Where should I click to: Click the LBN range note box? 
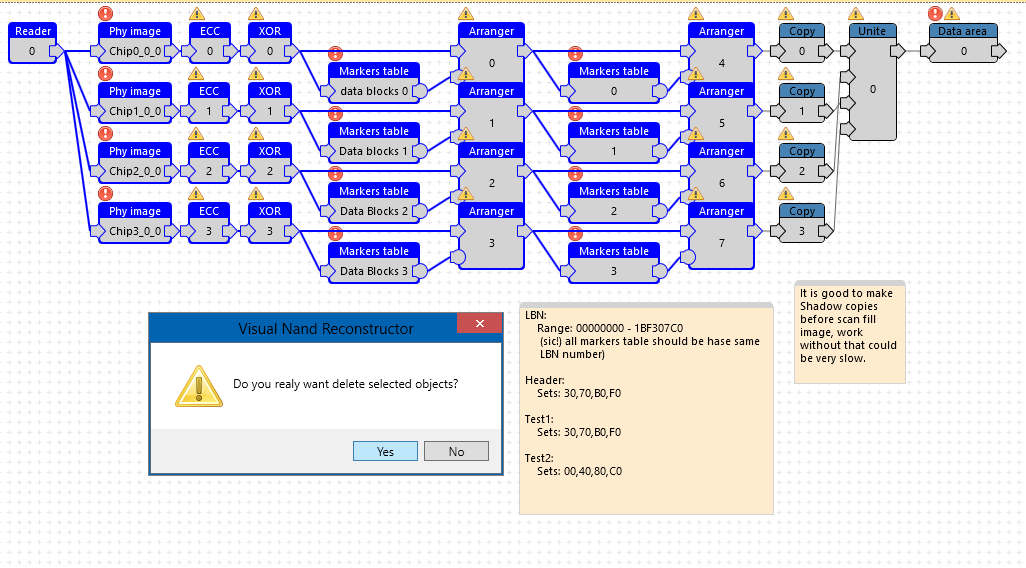click(646, 408)
